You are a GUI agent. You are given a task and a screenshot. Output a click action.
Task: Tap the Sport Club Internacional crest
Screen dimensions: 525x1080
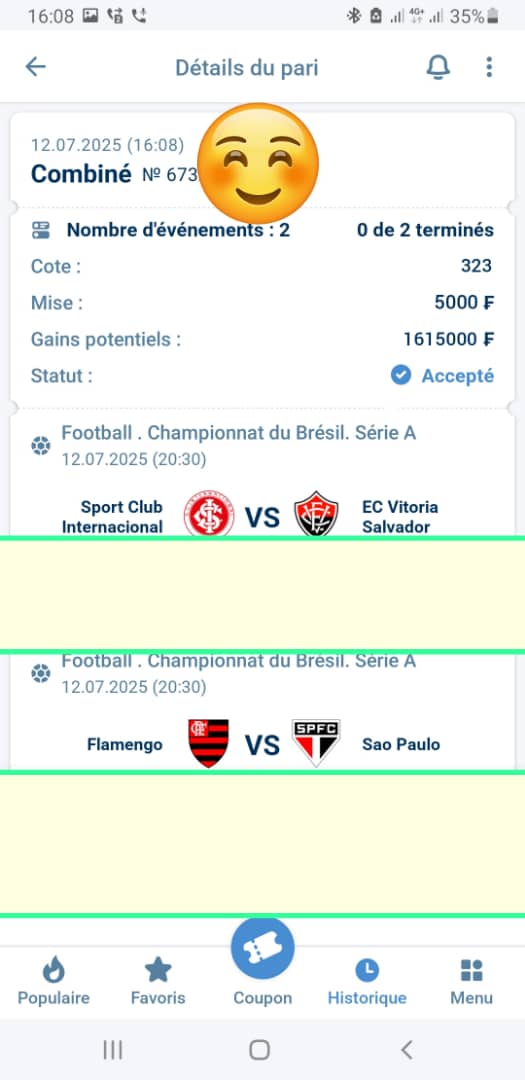click(209, 514)
